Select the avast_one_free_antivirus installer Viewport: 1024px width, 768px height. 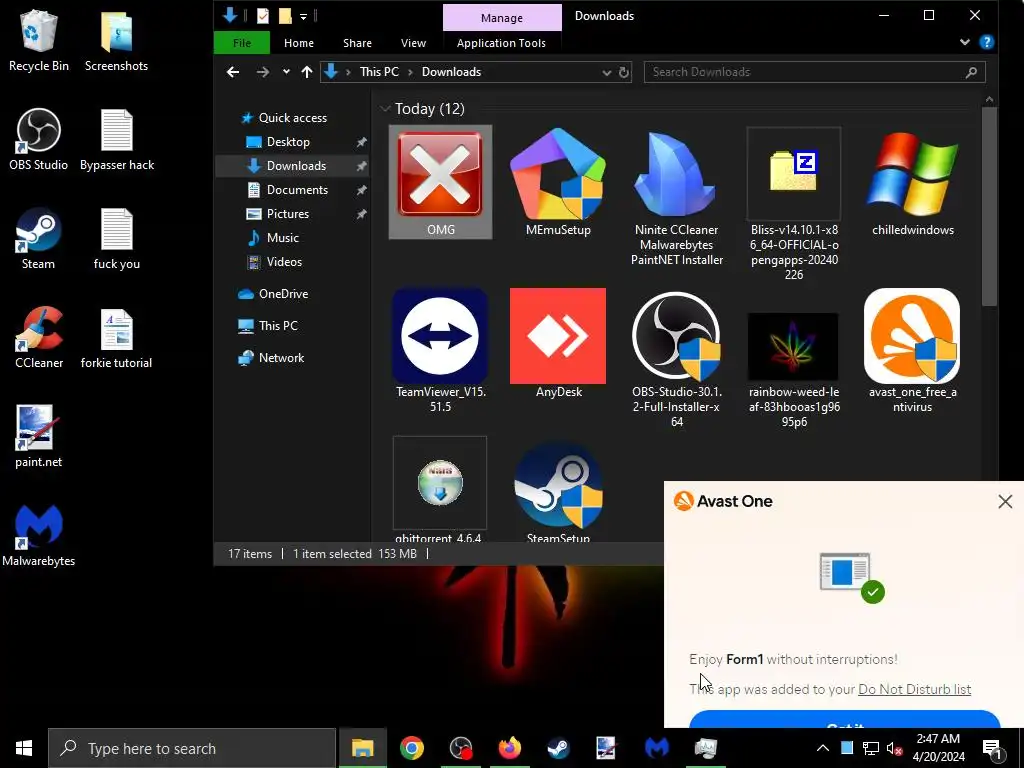click(x=912, y=351)
